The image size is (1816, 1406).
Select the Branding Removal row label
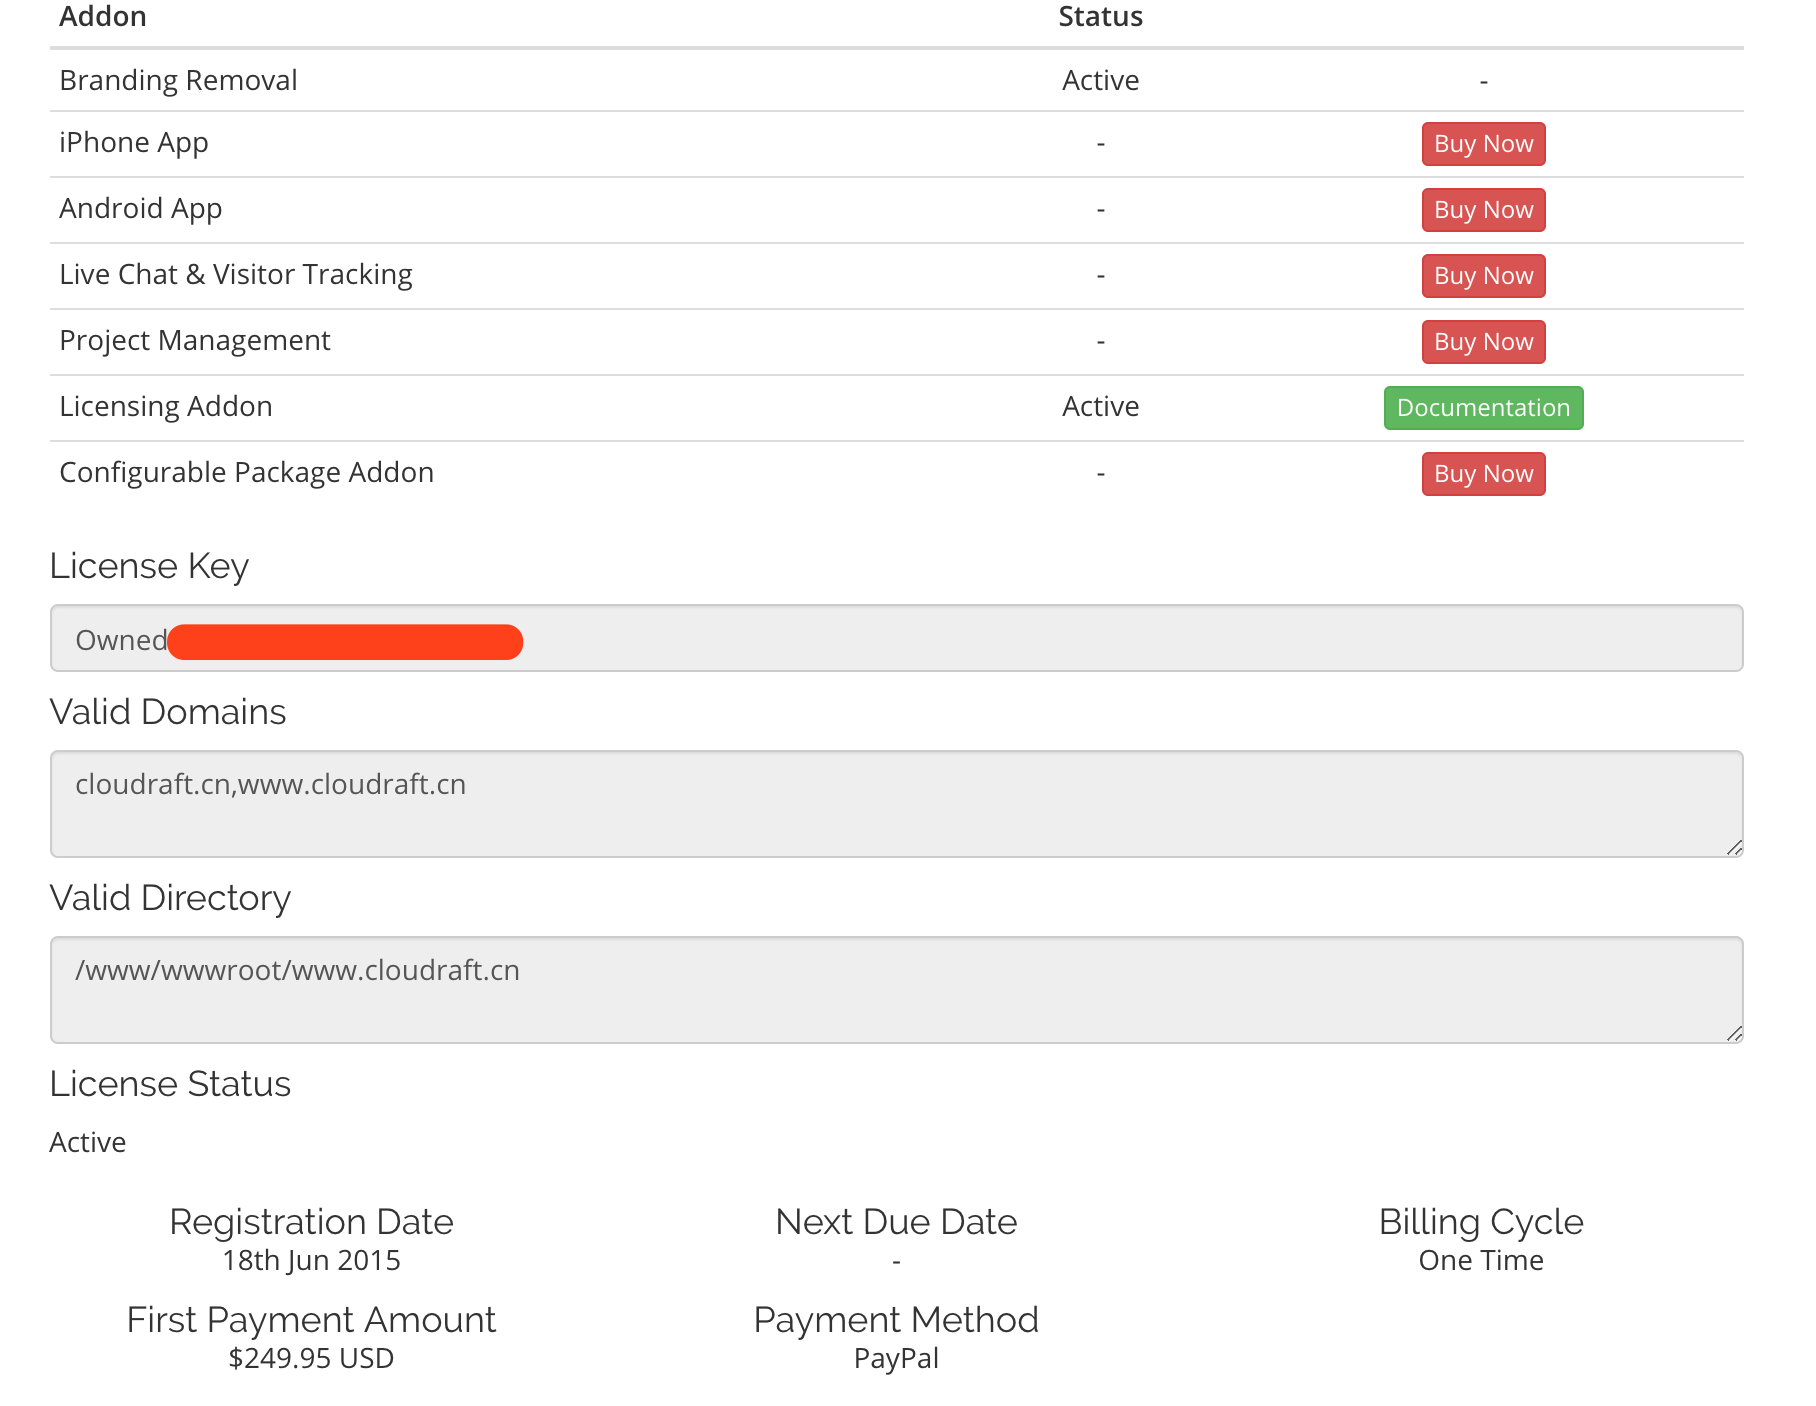(x=178, y=80)
